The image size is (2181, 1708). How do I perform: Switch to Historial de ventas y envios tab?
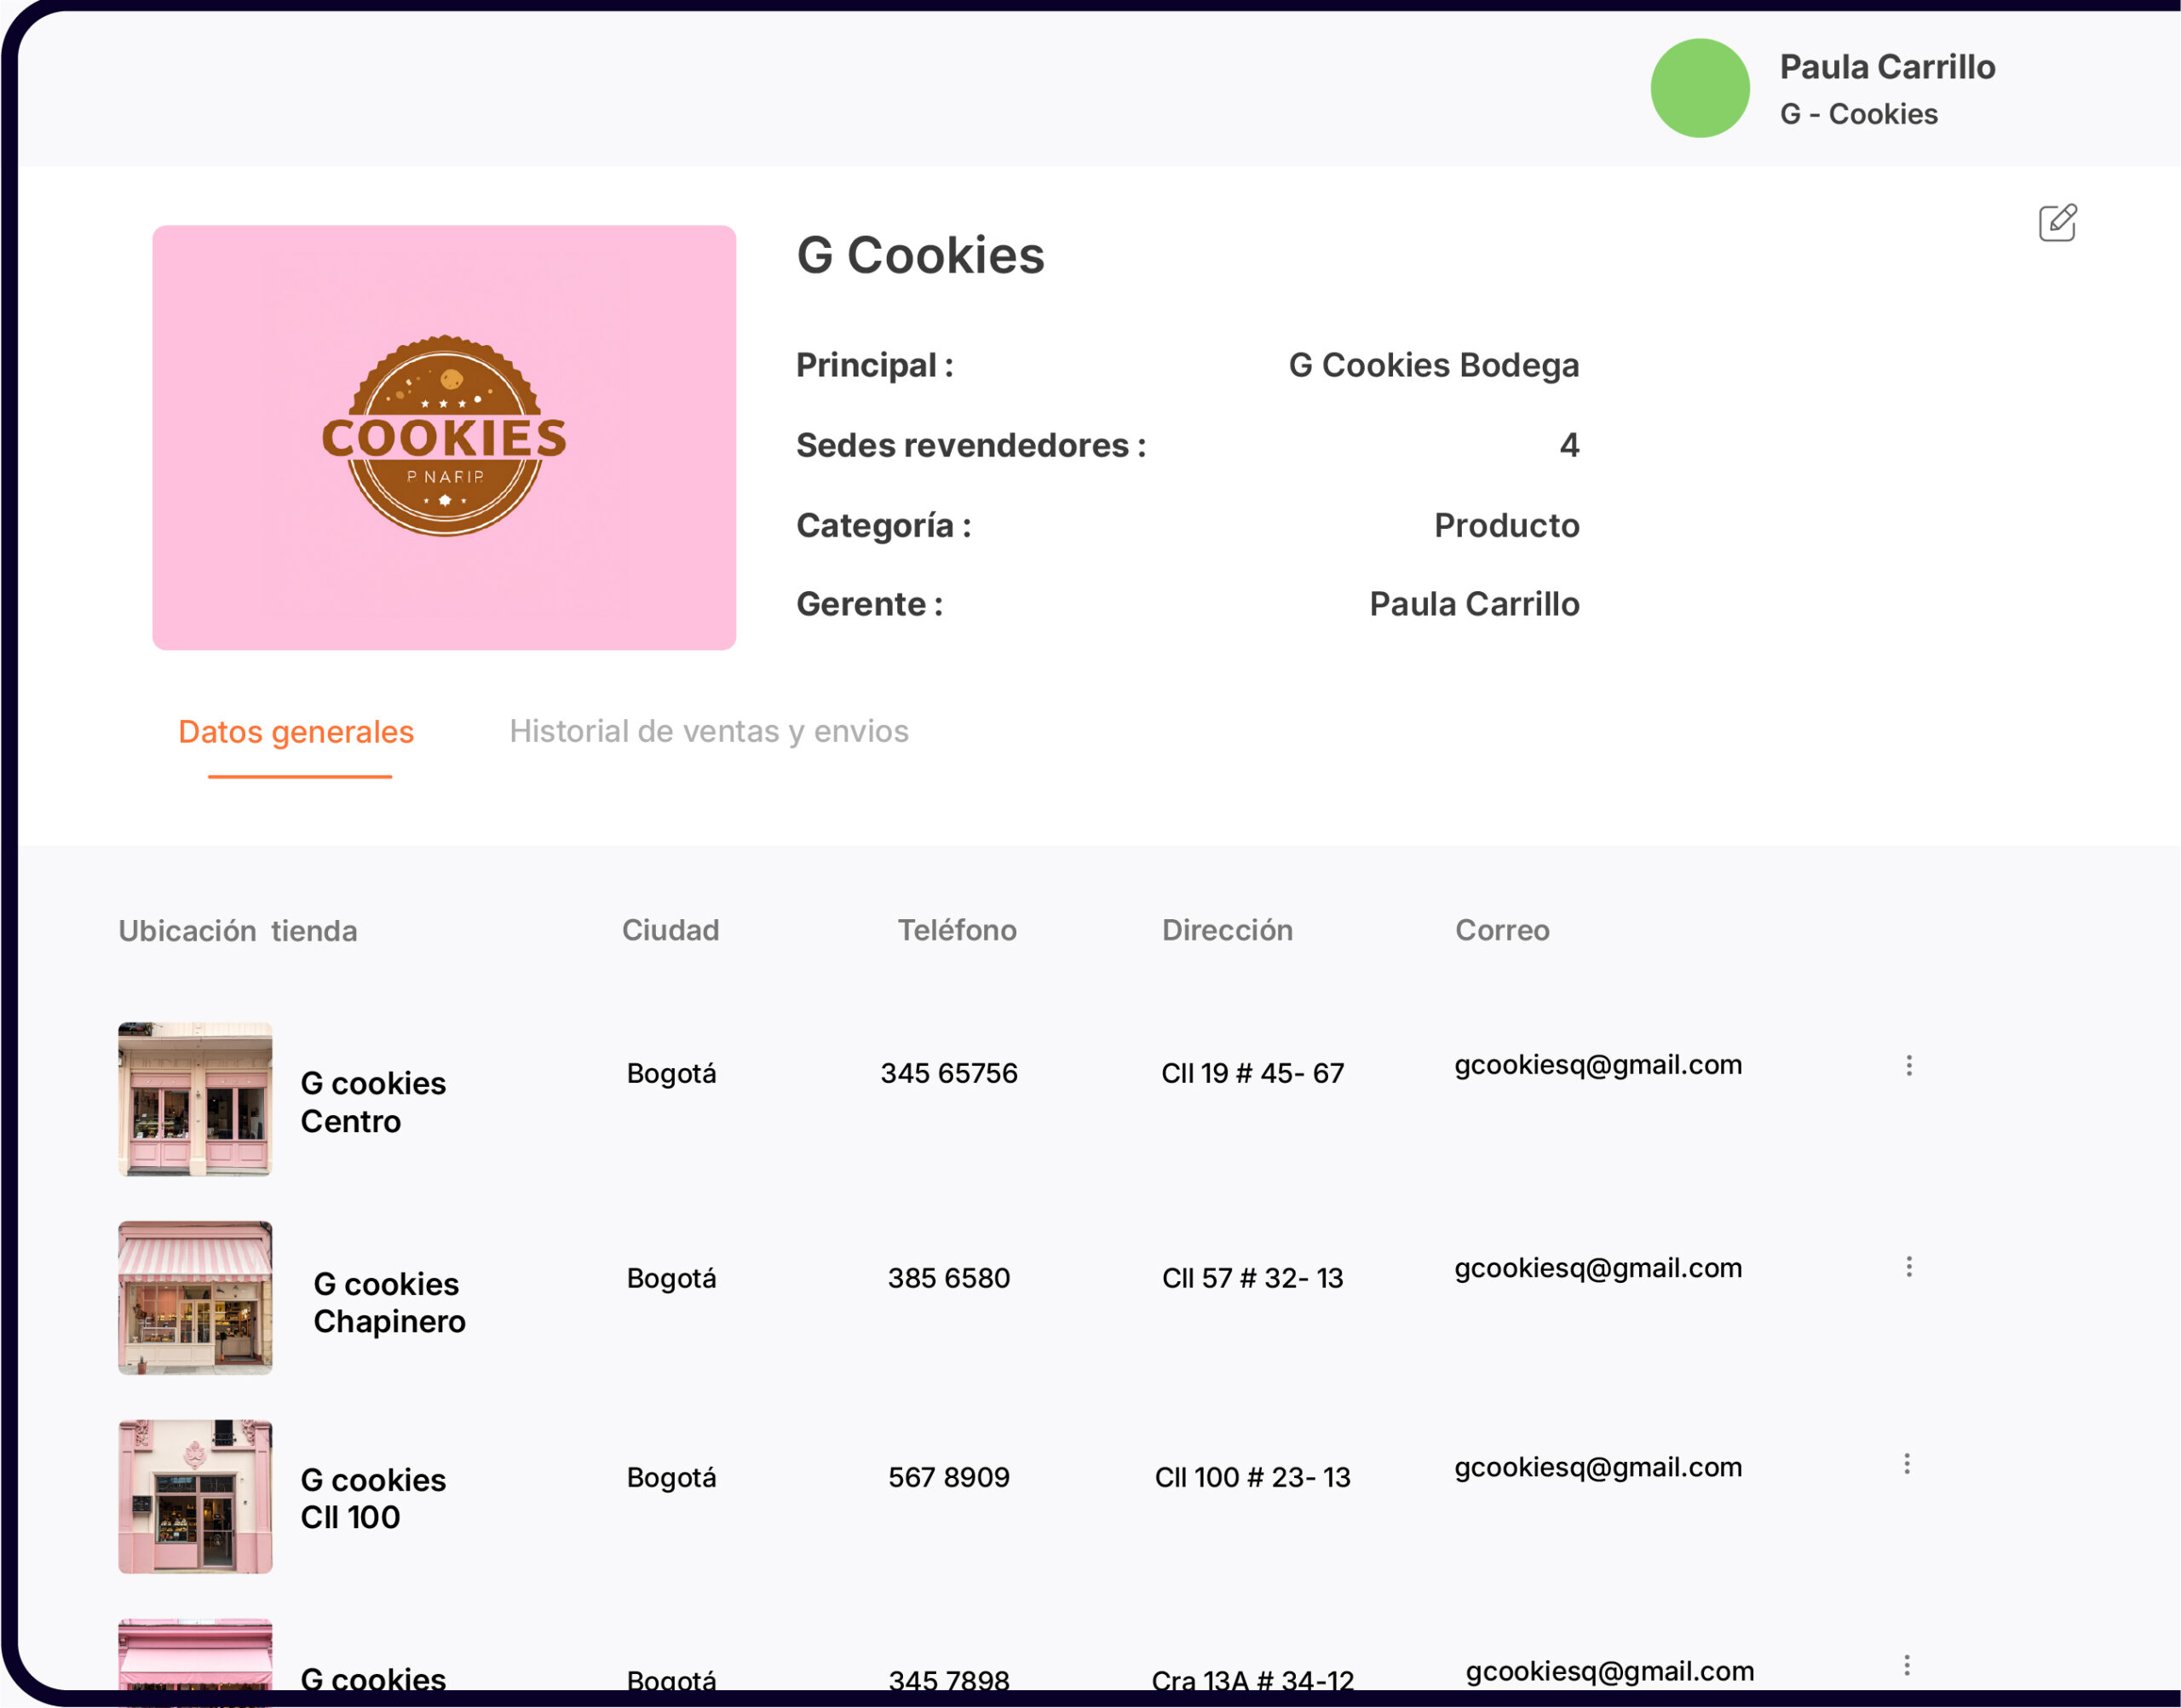[x=708, y=731]
